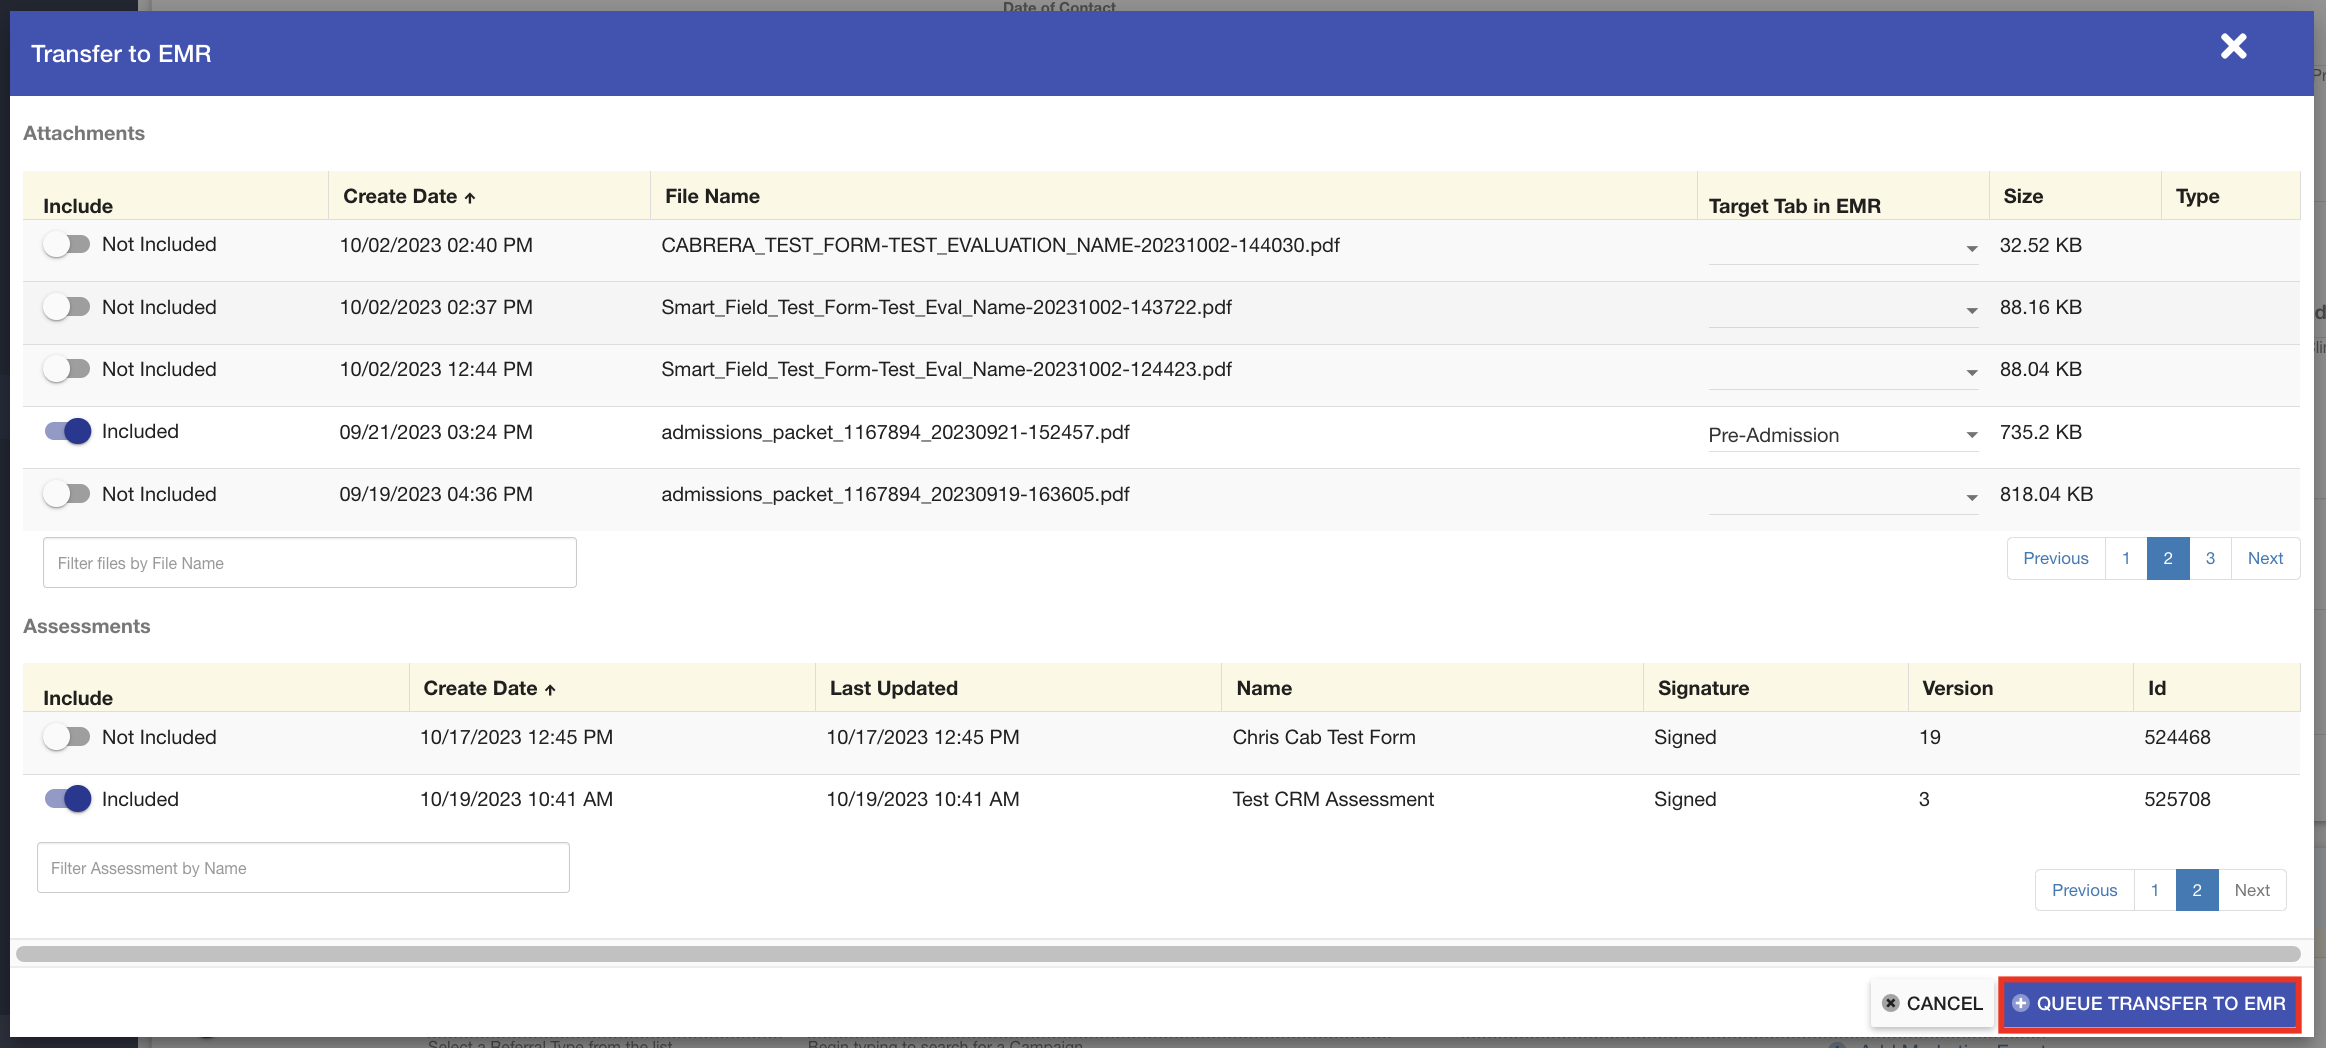Click Queue Transfer to EMR button
Viewport: 2326px width, 1048px height.
pos(2149,1004)
